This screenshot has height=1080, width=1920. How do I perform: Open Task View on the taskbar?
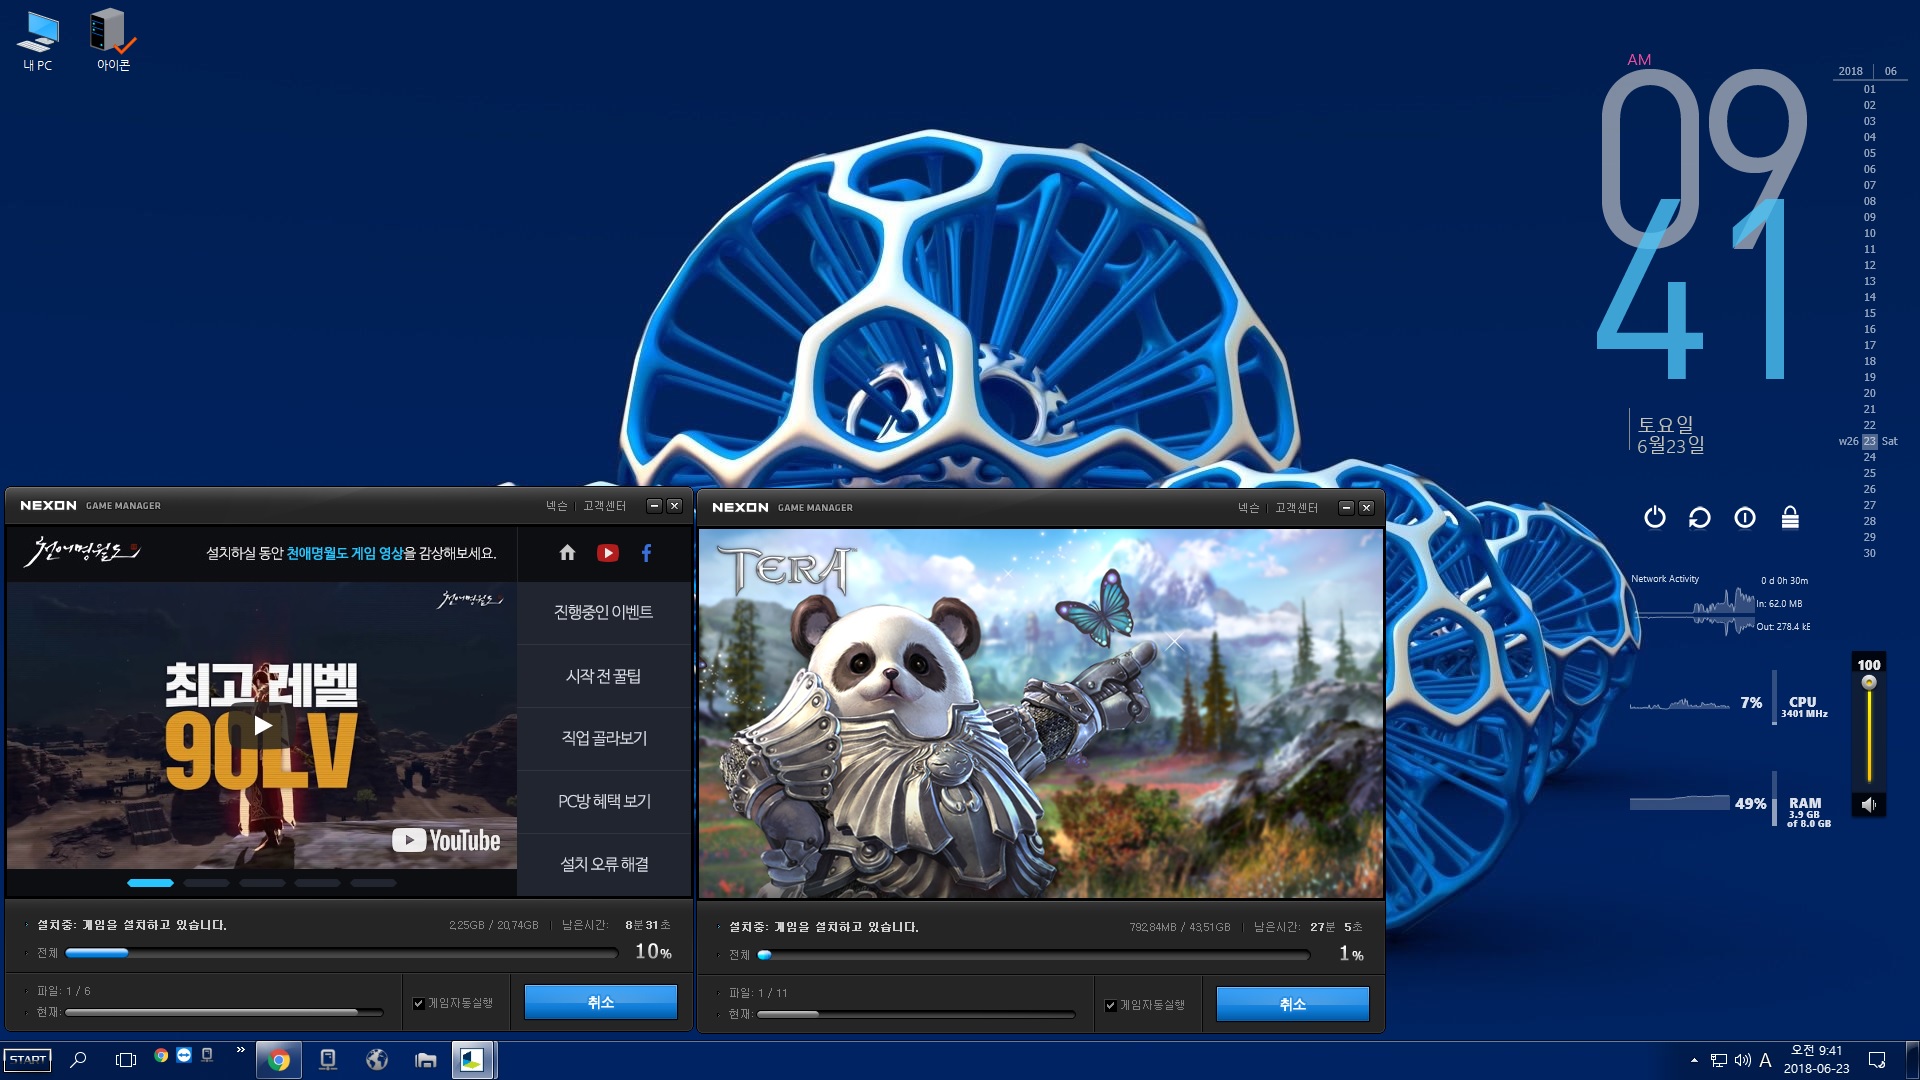click(126, 1060)
